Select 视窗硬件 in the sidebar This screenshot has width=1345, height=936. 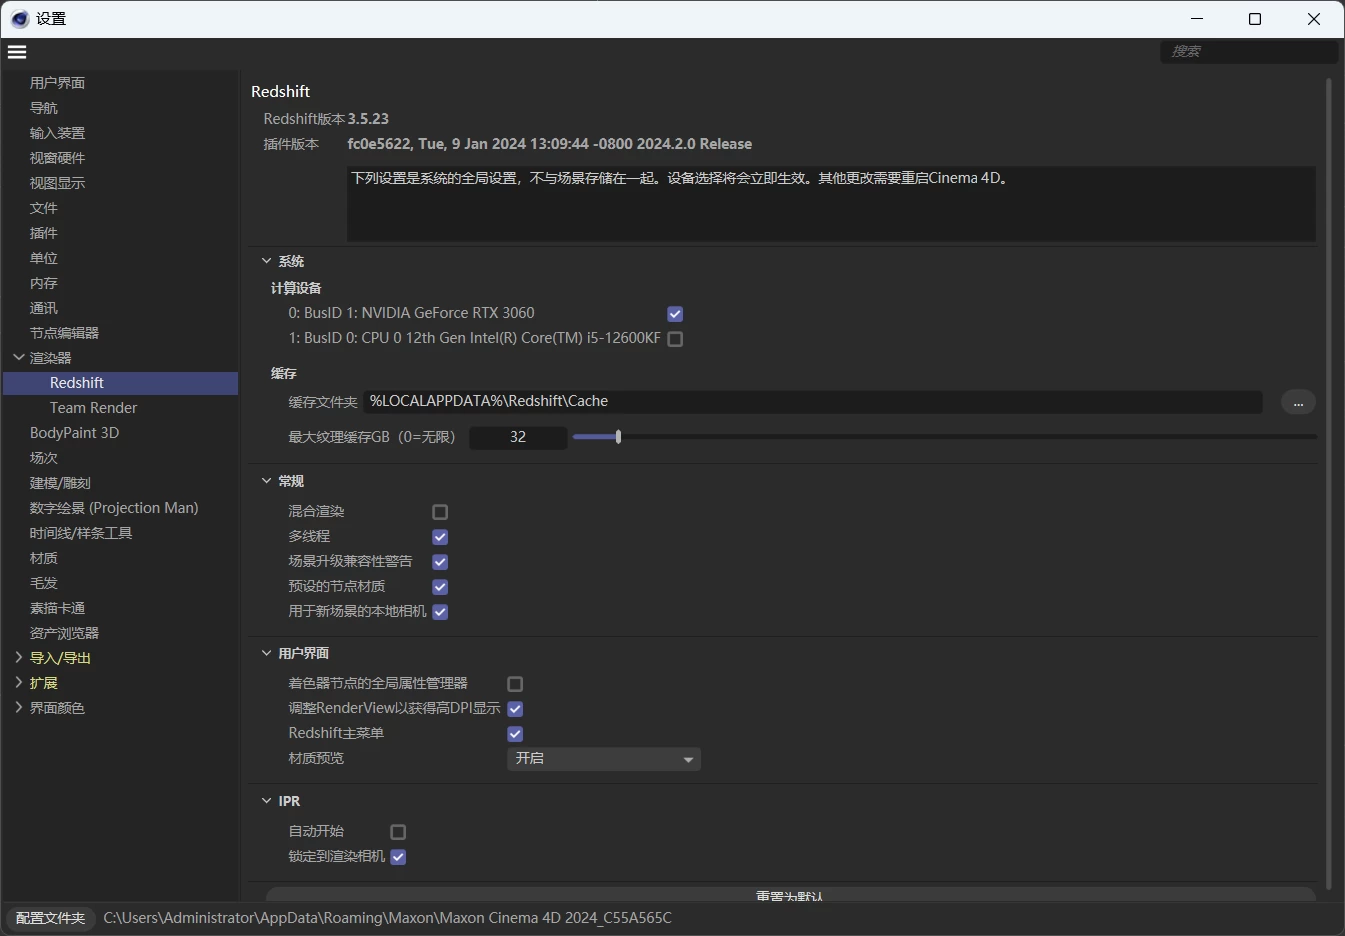(57, 158)
